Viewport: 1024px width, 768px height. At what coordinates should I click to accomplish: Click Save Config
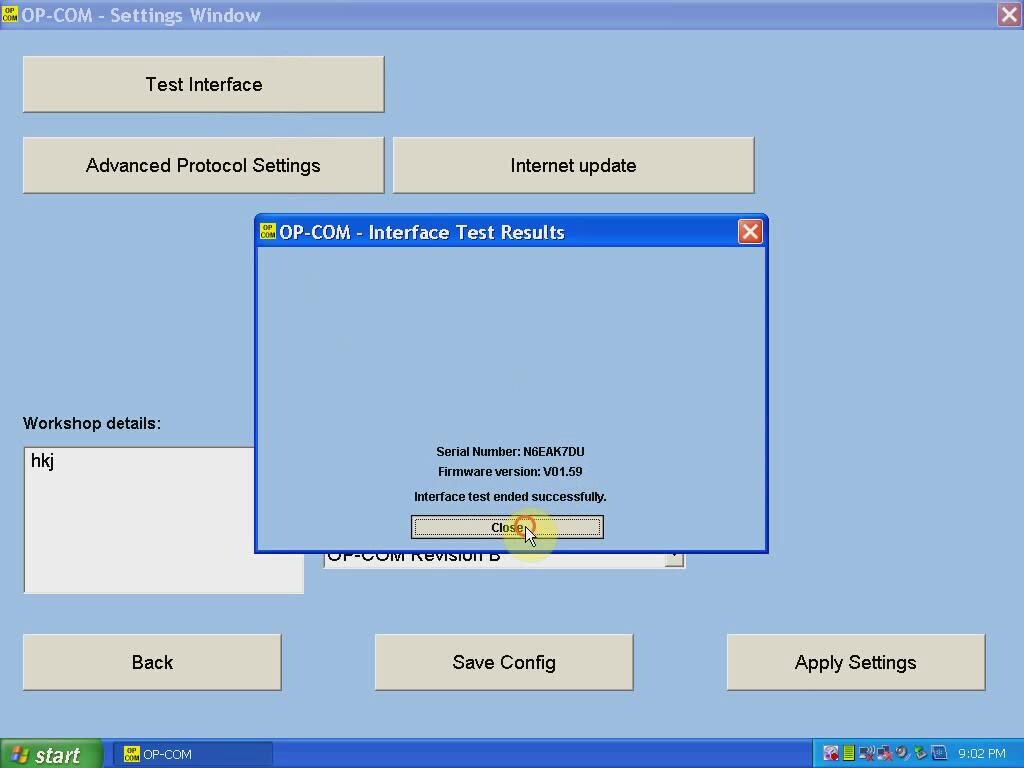504,662
